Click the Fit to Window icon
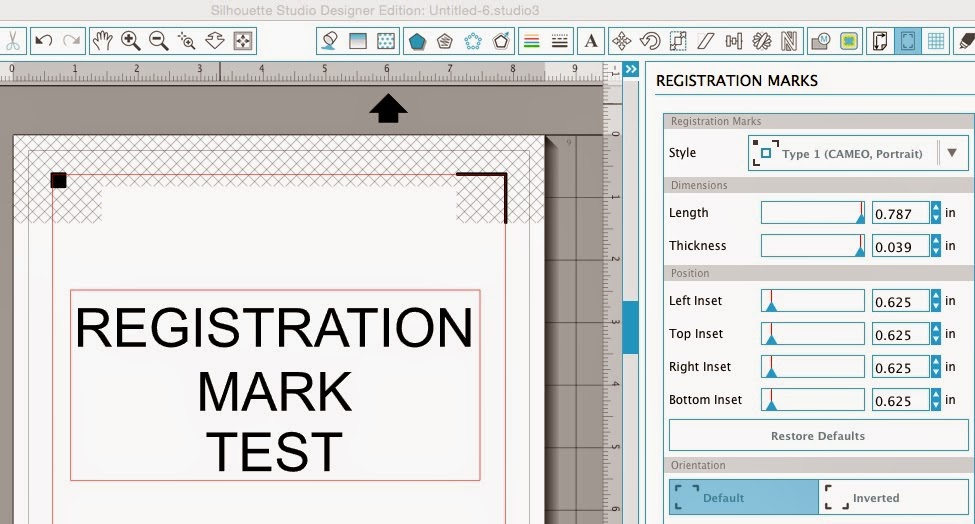The height and width of the screenshot is (524, 975). click(243, 41)
